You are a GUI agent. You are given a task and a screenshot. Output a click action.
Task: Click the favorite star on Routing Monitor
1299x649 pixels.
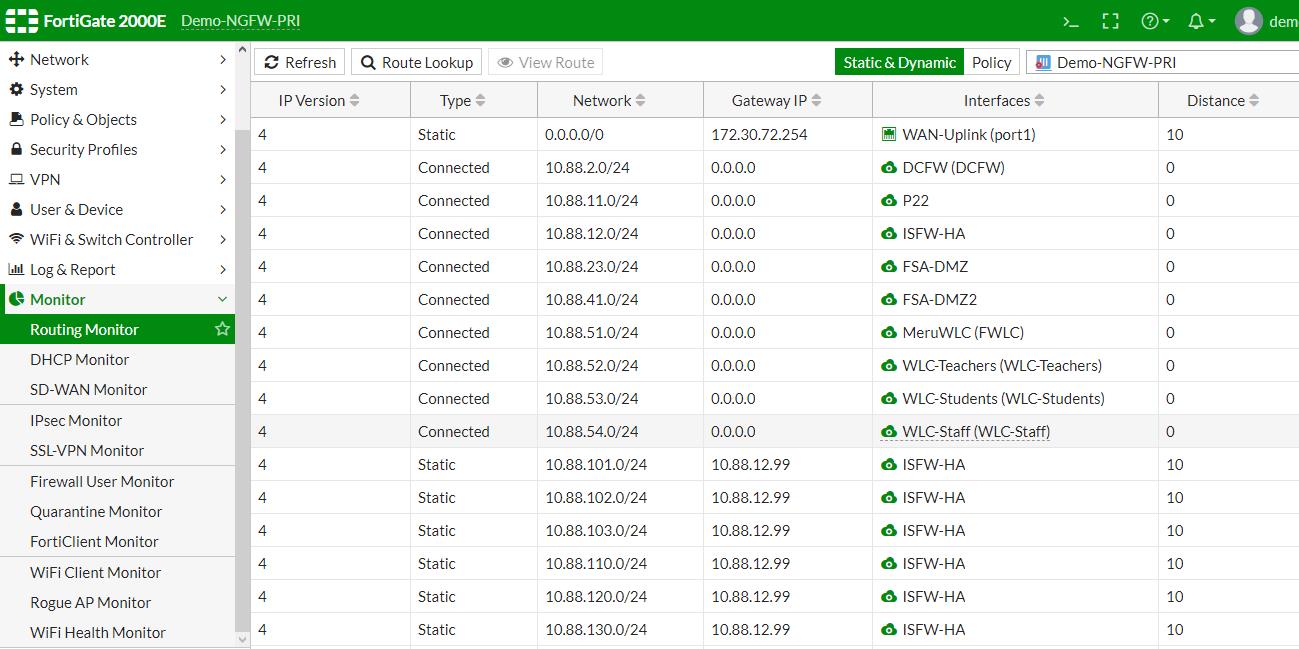tap(222, 329)
